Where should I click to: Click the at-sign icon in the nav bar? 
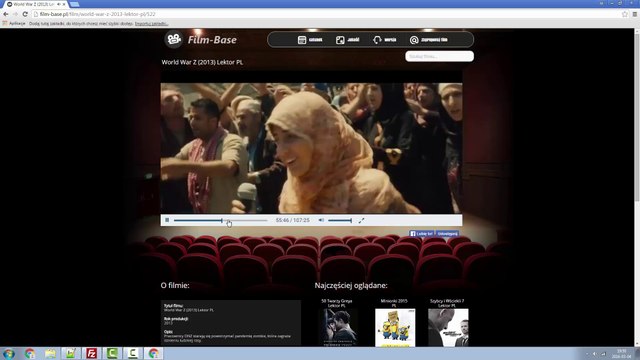coord(414,40)
